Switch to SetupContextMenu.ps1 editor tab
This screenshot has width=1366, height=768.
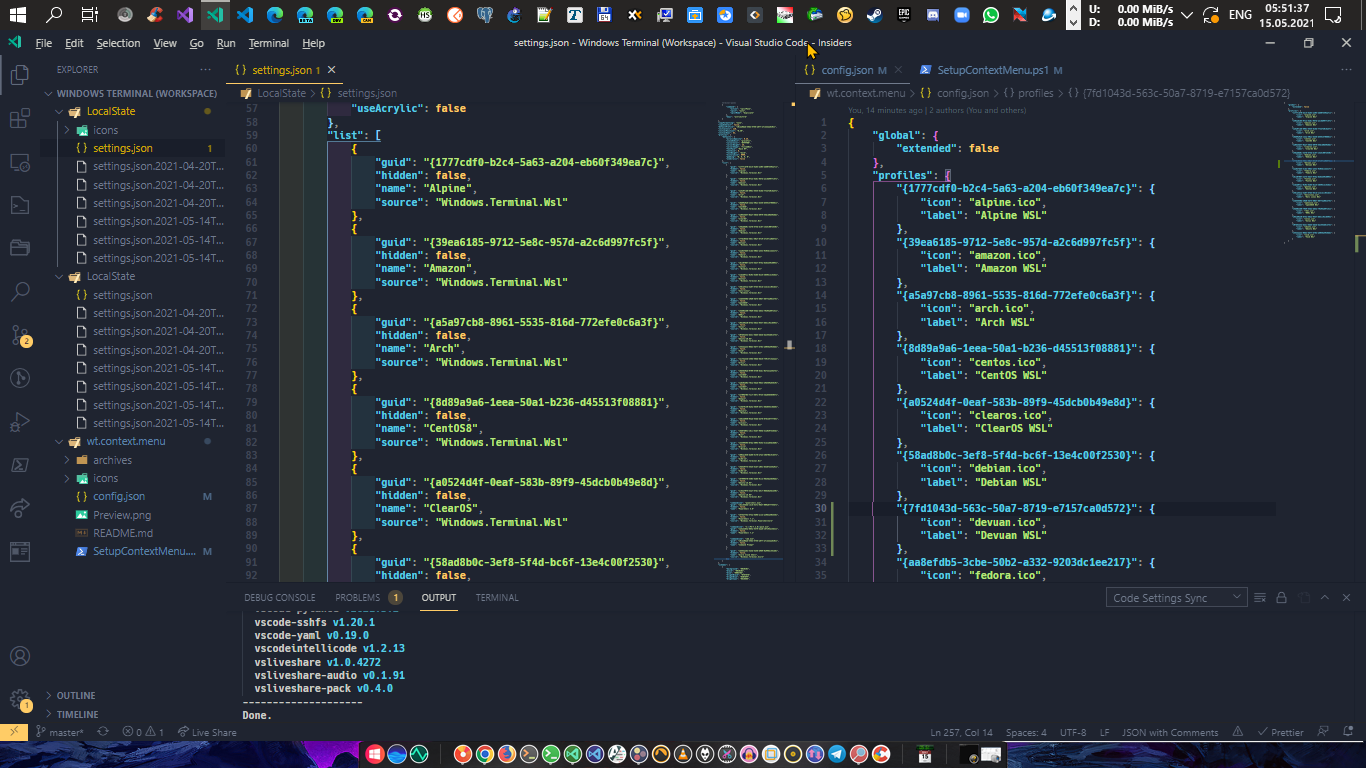[992, 70]
